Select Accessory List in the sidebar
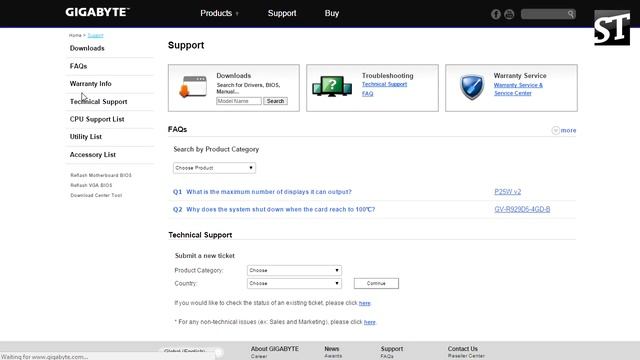This screenshot has width=640, height=360. 93,155
